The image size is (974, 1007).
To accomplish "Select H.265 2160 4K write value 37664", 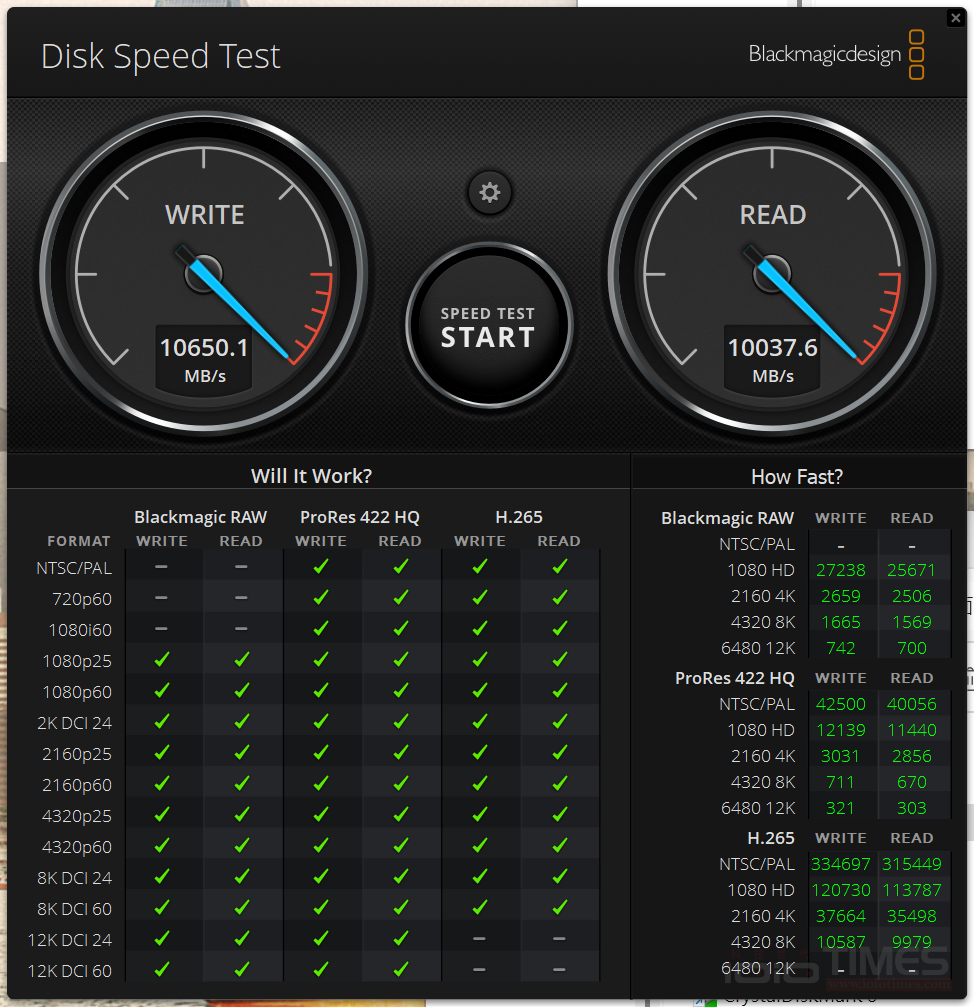I will click(840, 916).
